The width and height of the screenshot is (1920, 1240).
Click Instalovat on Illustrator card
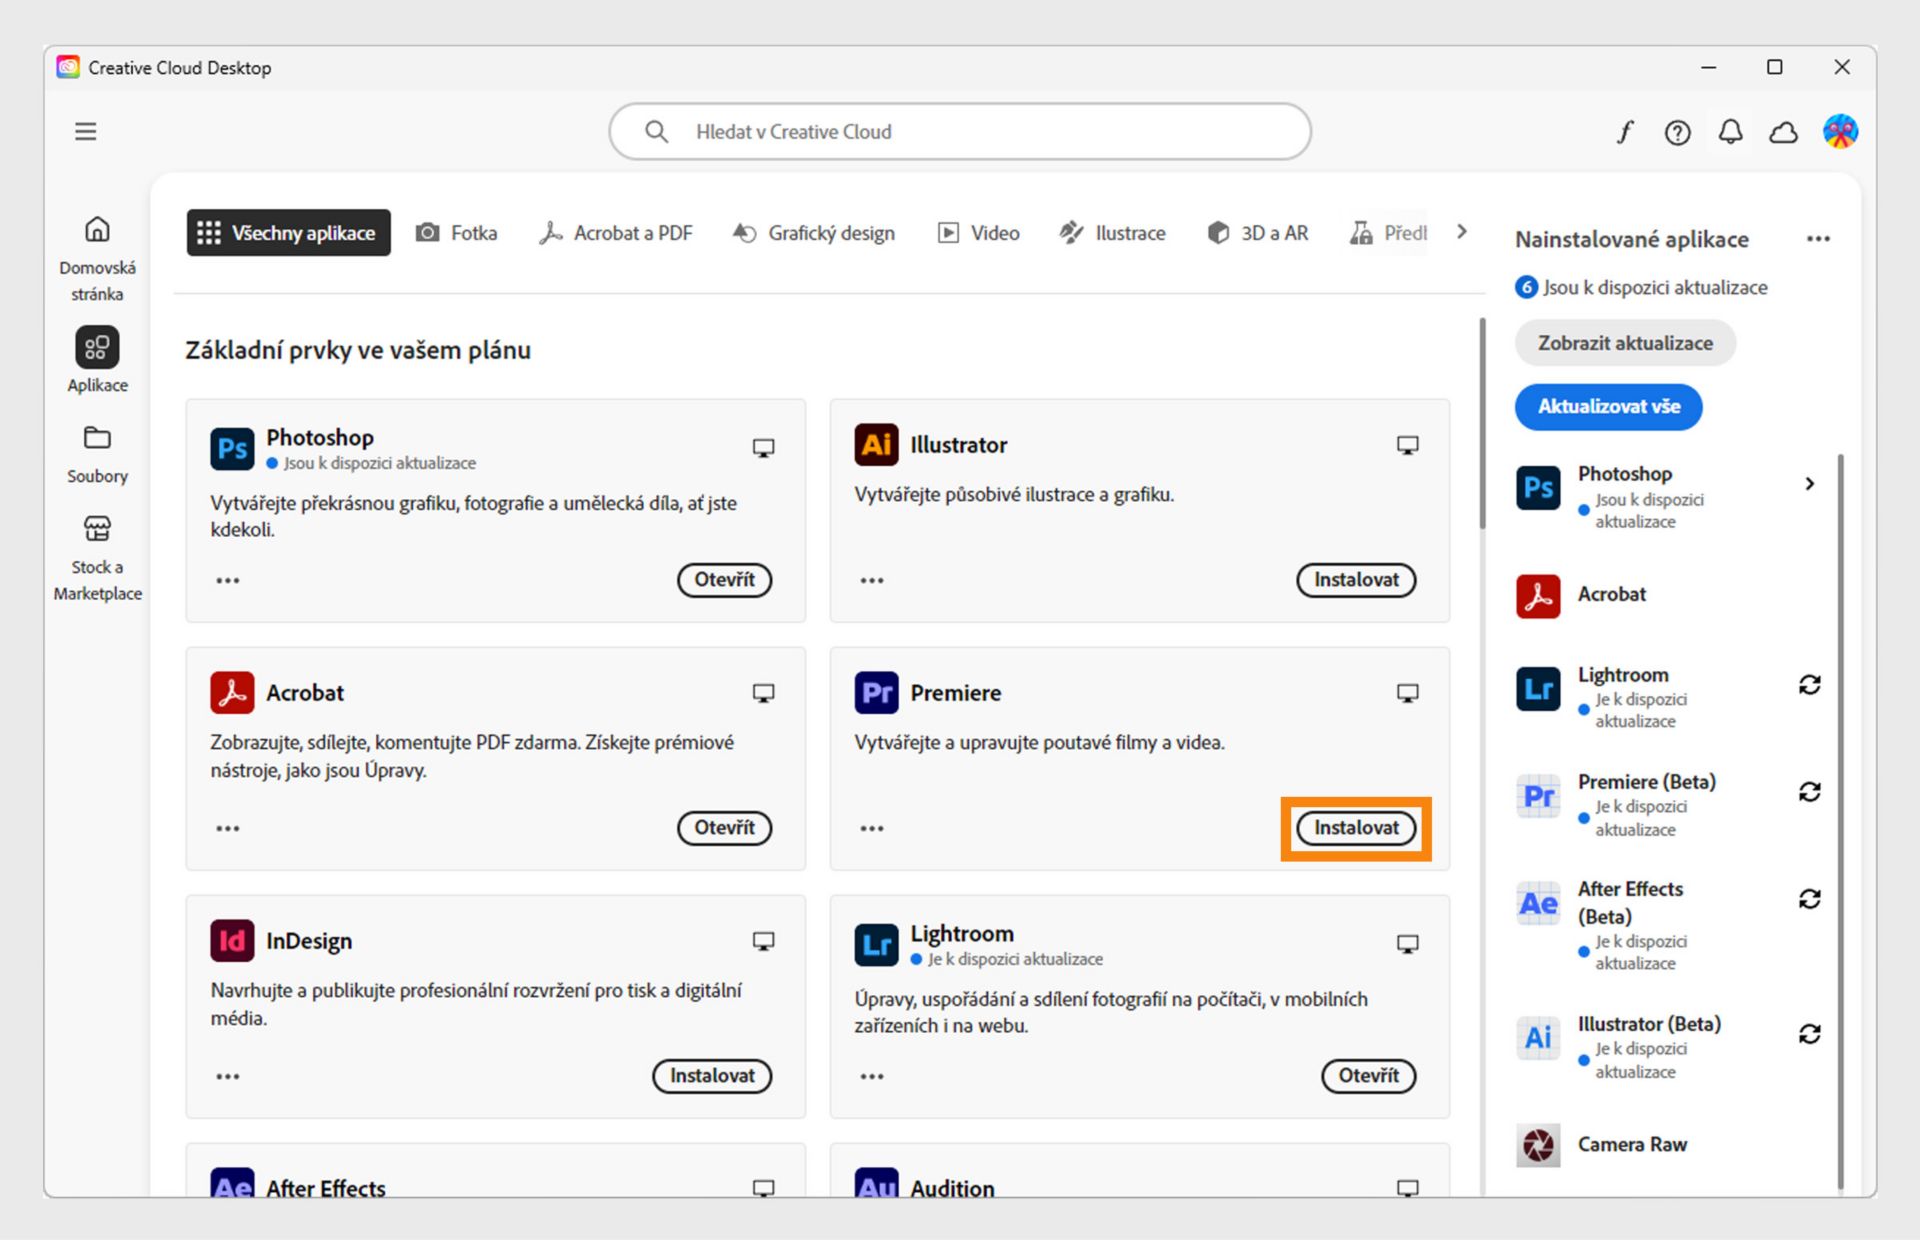(1356, 580)
